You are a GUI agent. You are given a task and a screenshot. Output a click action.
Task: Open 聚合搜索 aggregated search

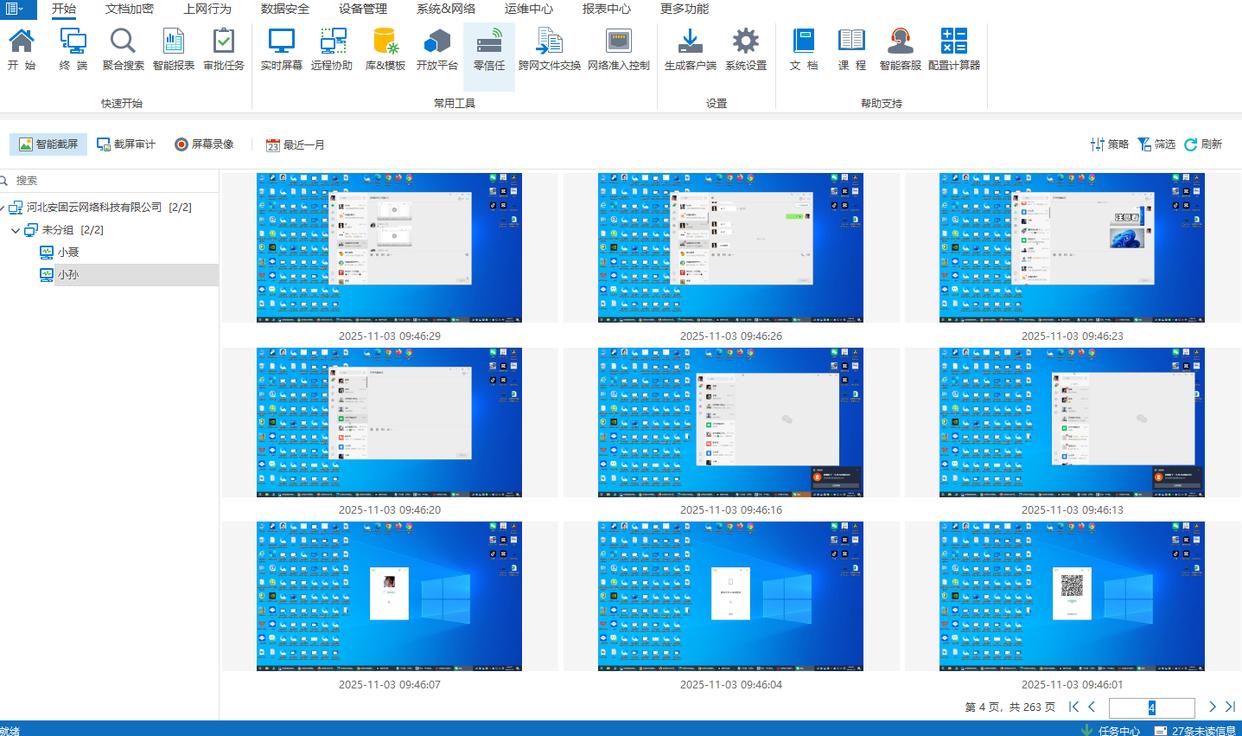[x=123, y=48]
